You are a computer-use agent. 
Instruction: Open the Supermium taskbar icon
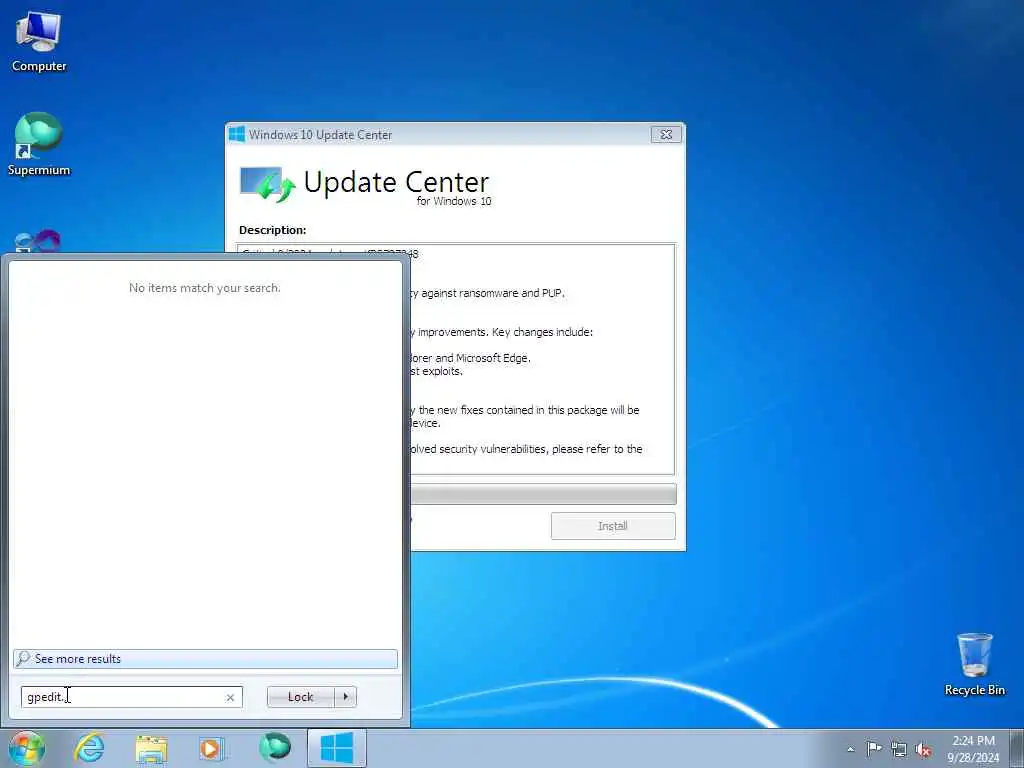(x=275, y=748)
